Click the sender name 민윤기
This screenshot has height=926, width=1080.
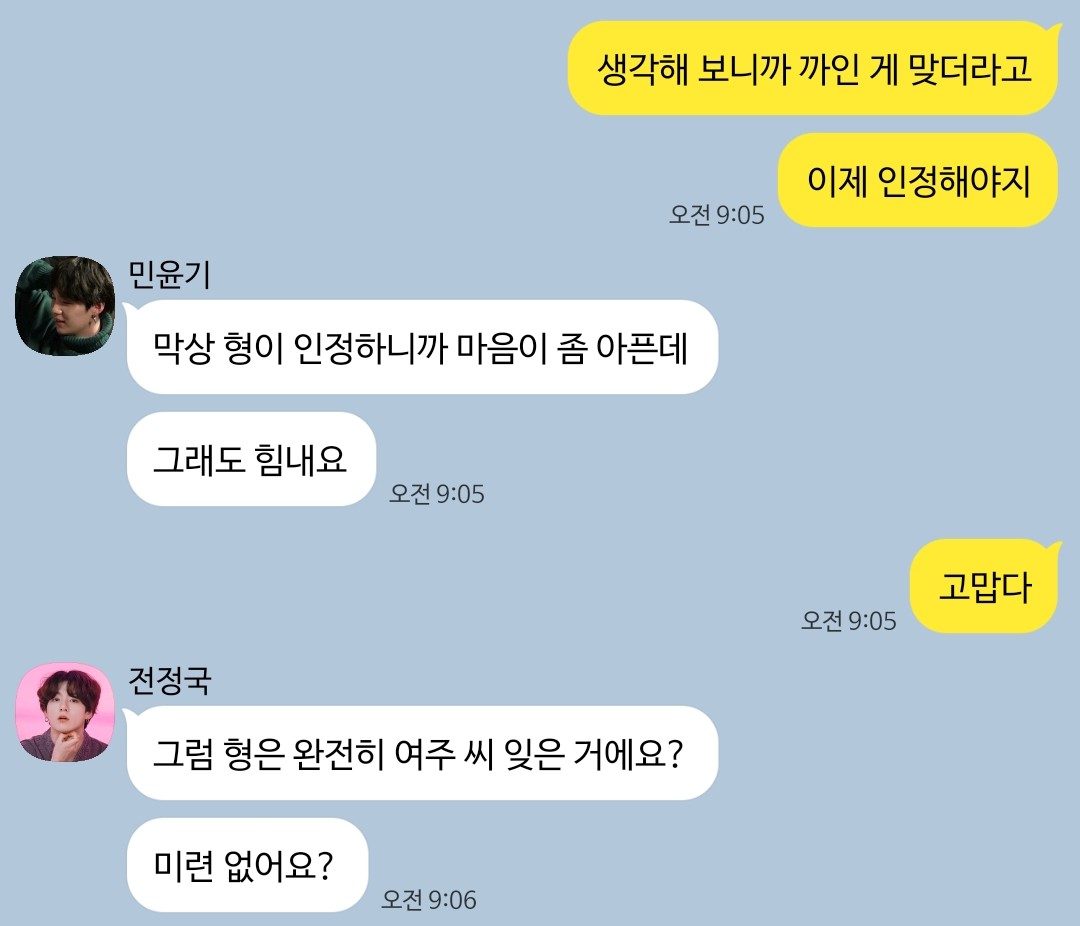(169, 275)
